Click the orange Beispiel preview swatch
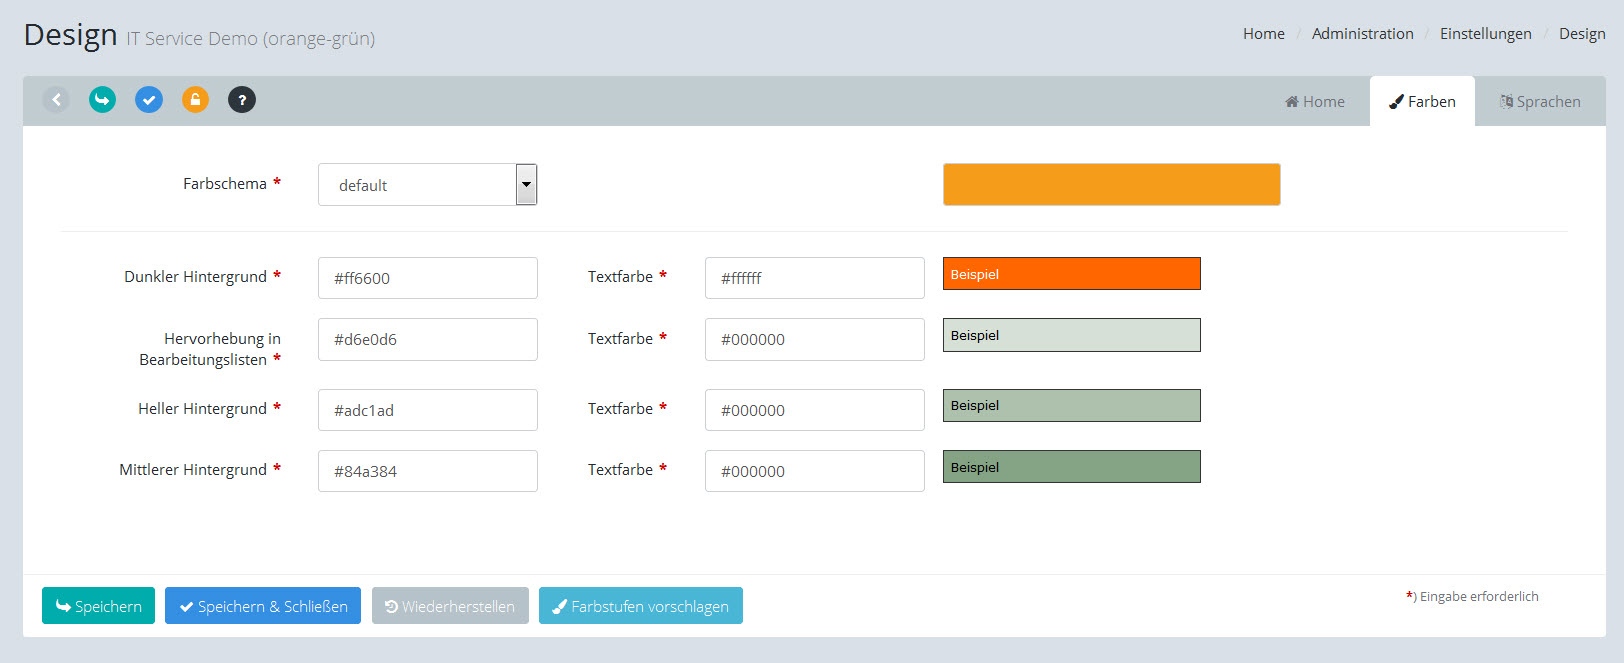The image size is (1624, 663). click(1071, 274)
